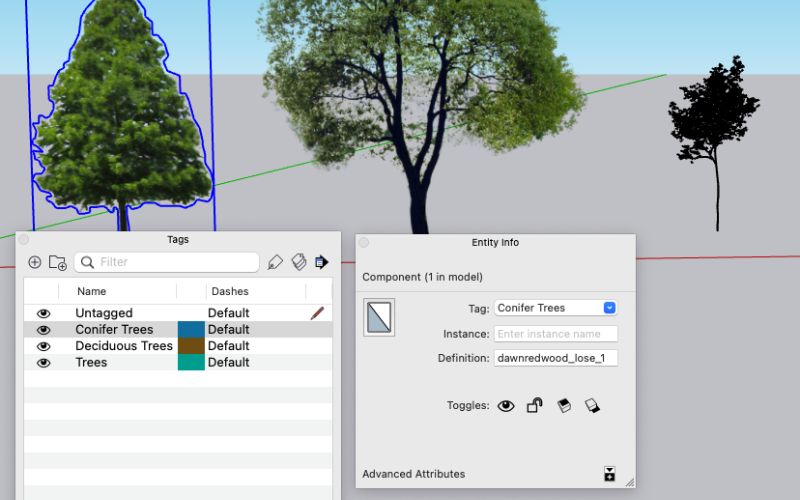Open Default dashes dropdown for Trees tag

229,363
